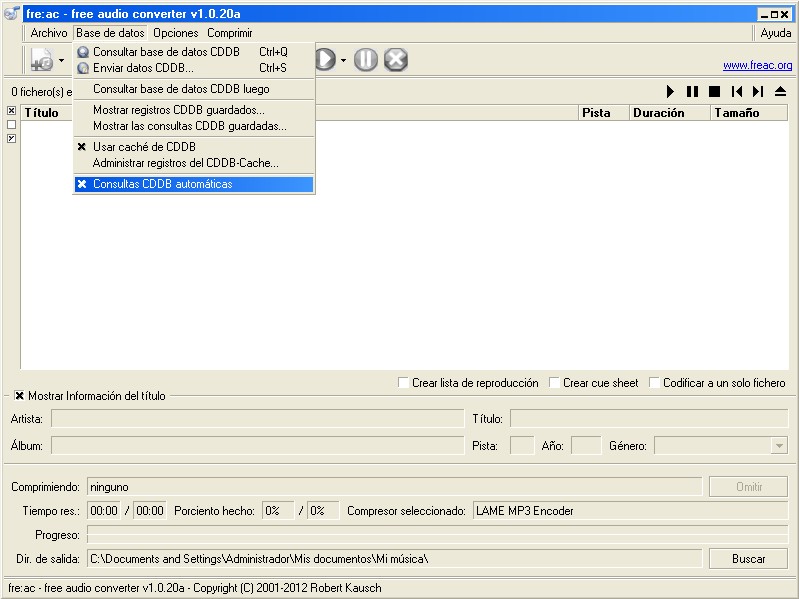The height and width of the screenshot is (599, 799).
Task: Deselect all tracks with the empty box icon
Action: tap(12, 124)
